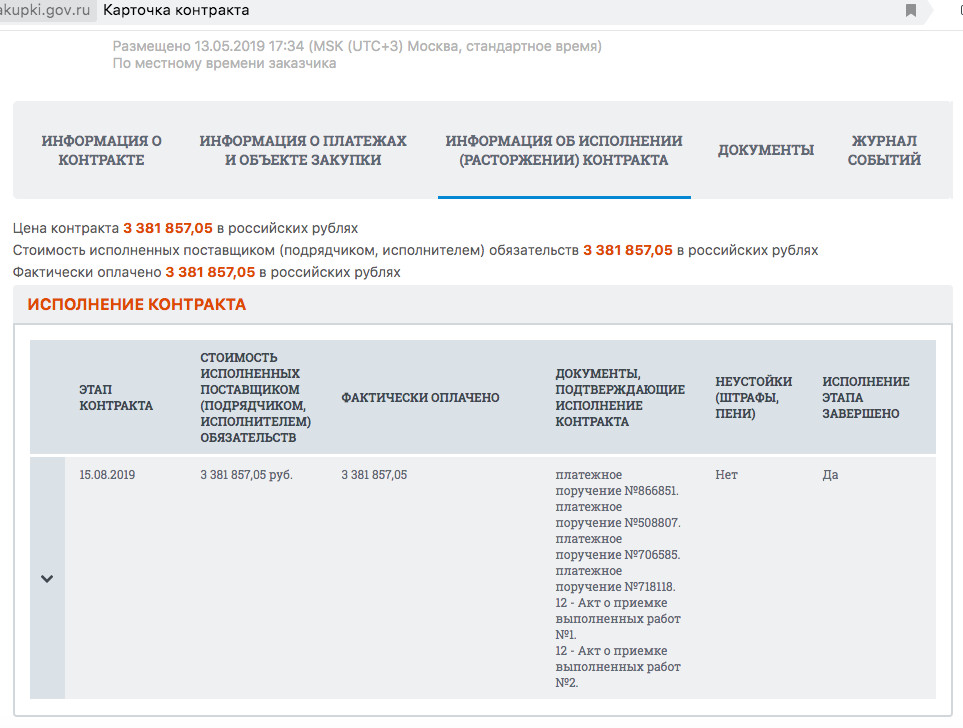Click the bookmark icon in the address bar
963x728 pixels.
[911, 11]
